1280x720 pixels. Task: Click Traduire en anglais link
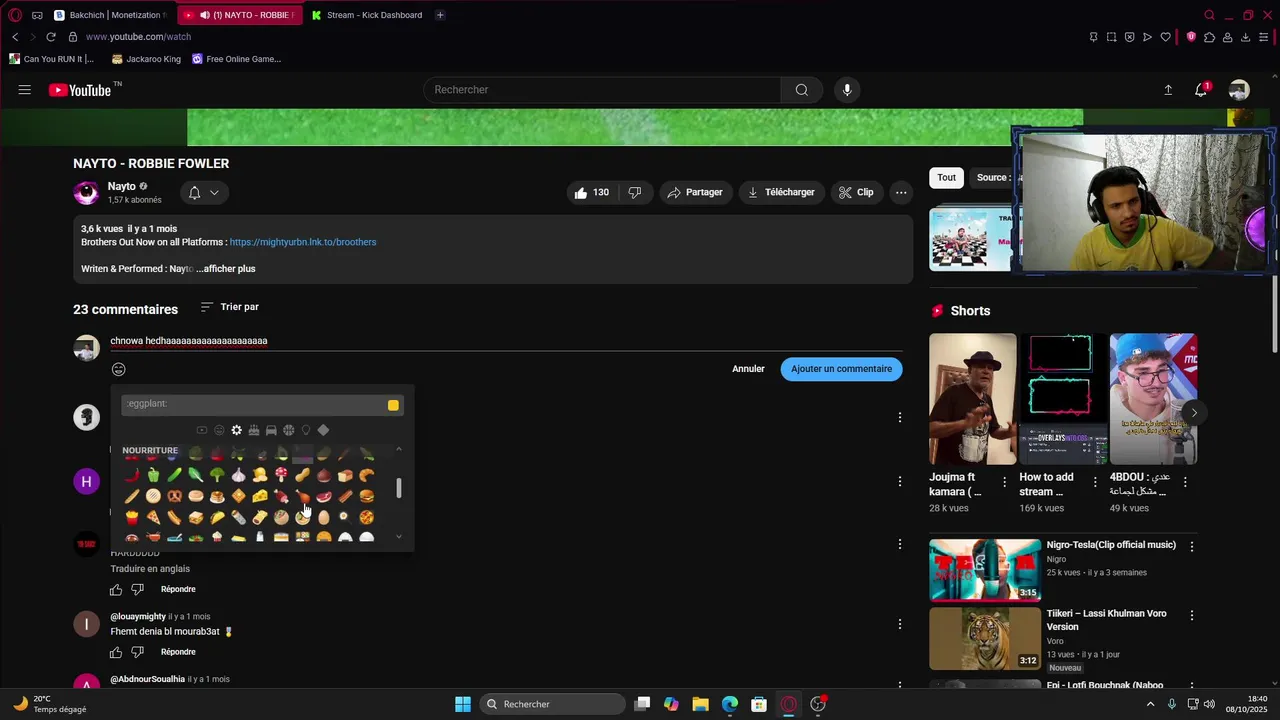(x=150, y=569)
